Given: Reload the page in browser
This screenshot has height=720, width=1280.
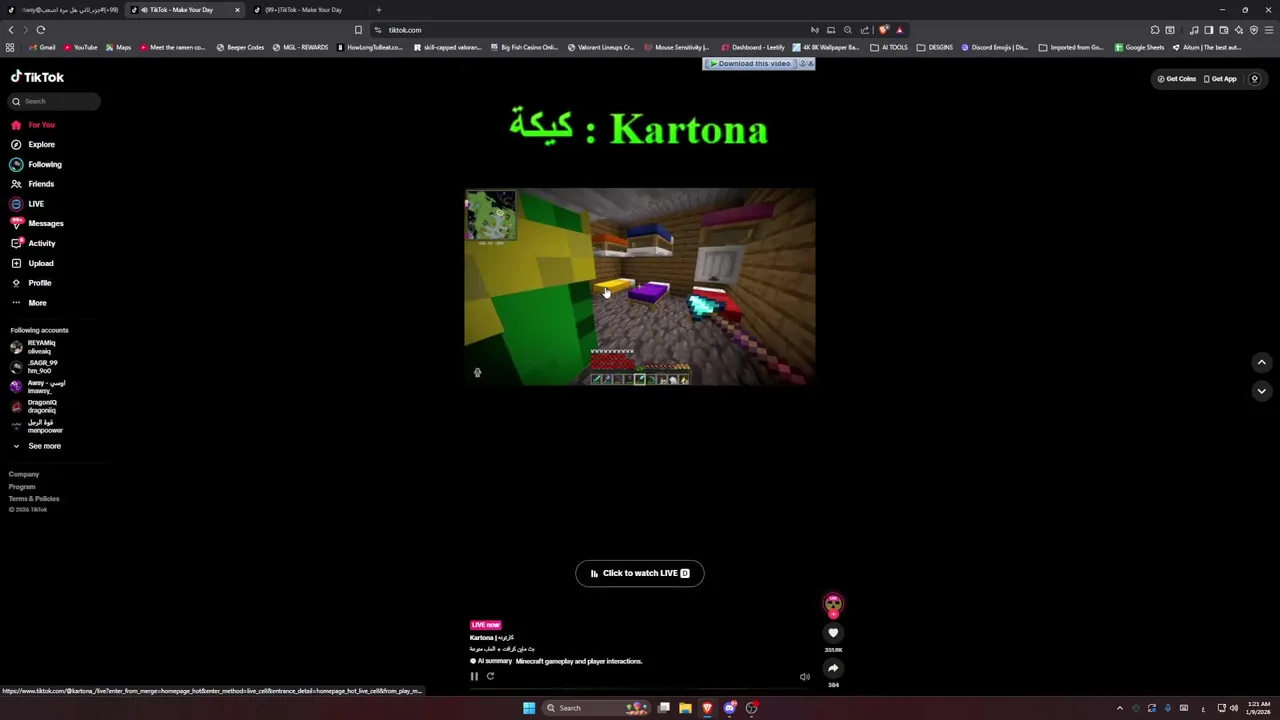Looking at the screenshot, I should point(41,30).
